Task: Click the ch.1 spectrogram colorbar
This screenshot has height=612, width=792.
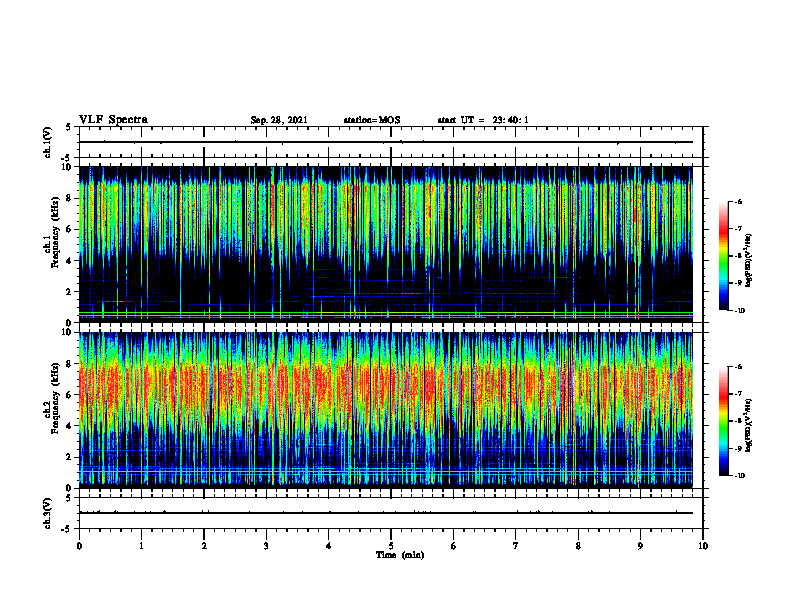Action: tap(723, 256)
